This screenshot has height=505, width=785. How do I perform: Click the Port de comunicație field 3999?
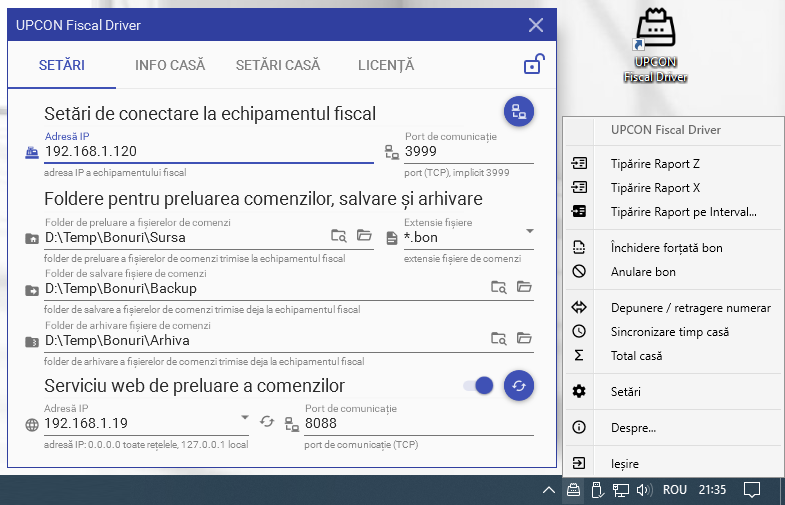pyautogui.click(x=469, y=152)
